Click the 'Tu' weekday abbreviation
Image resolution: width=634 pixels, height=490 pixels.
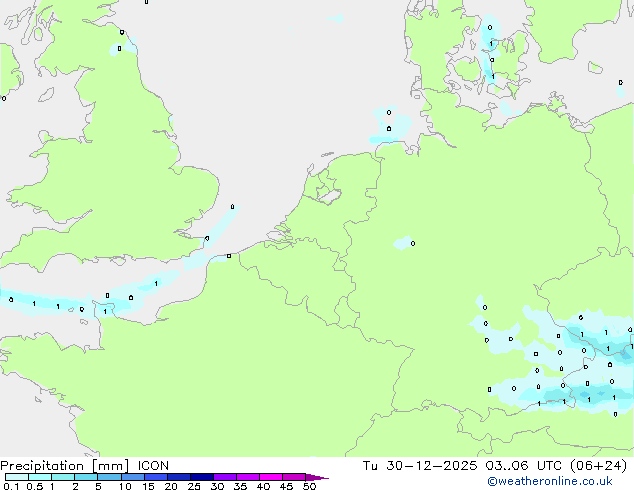tap(370, 466)
